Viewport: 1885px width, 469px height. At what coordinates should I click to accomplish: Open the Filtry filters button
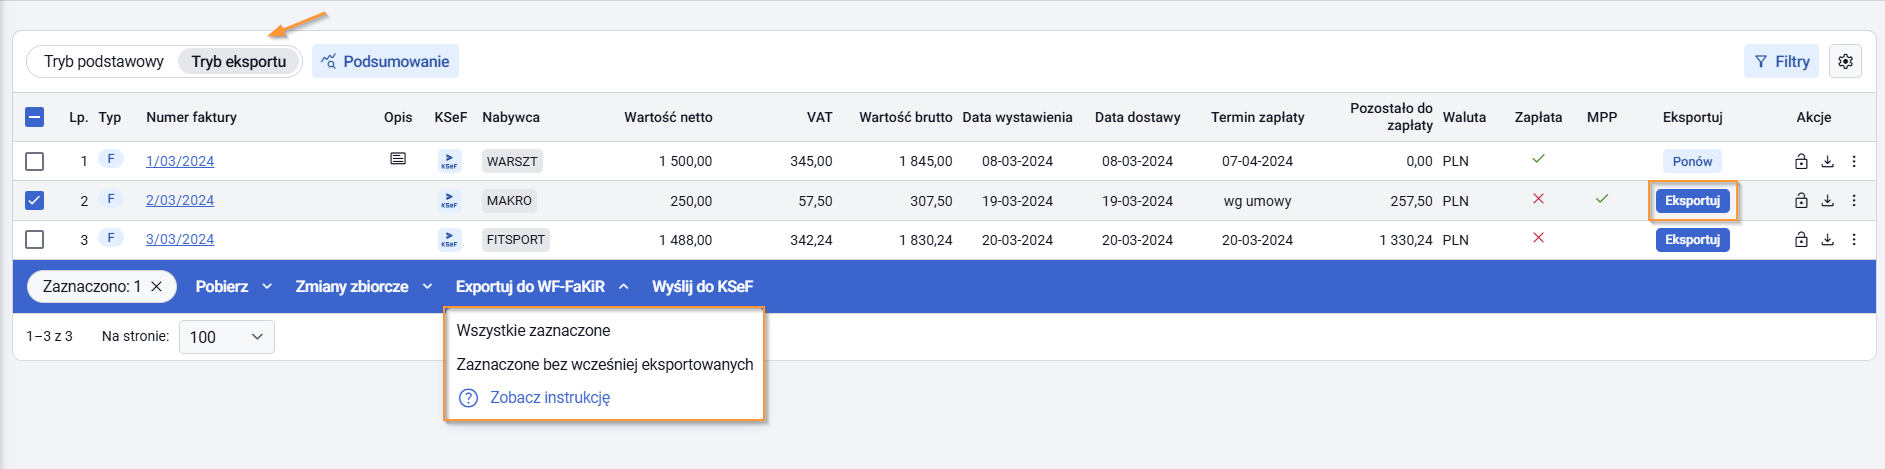(x=1782, y=61)
